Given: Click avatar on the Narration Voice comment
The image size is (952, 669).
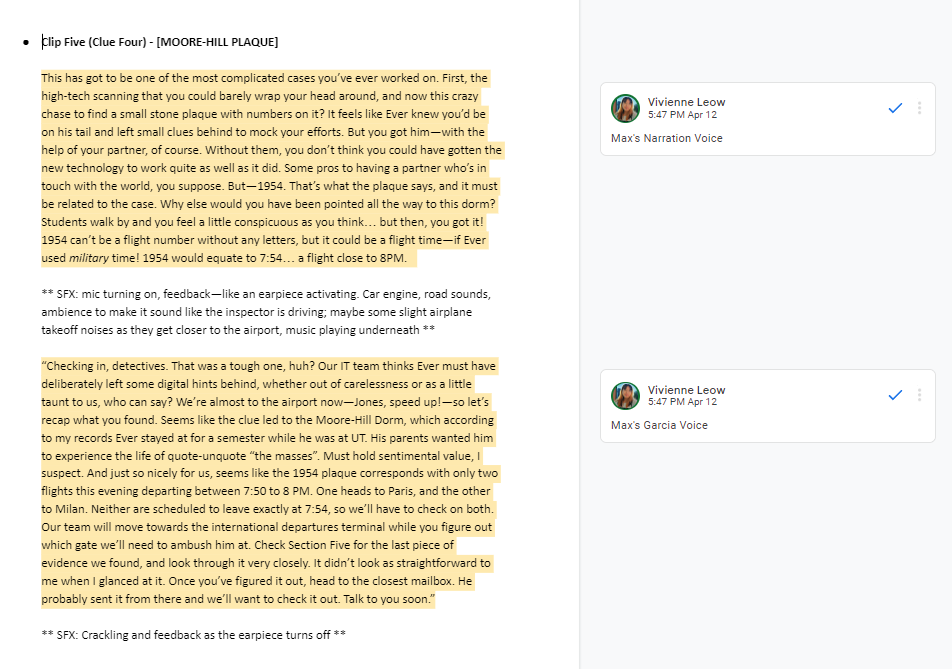Looking at the screenshot, I should [626, 108].
